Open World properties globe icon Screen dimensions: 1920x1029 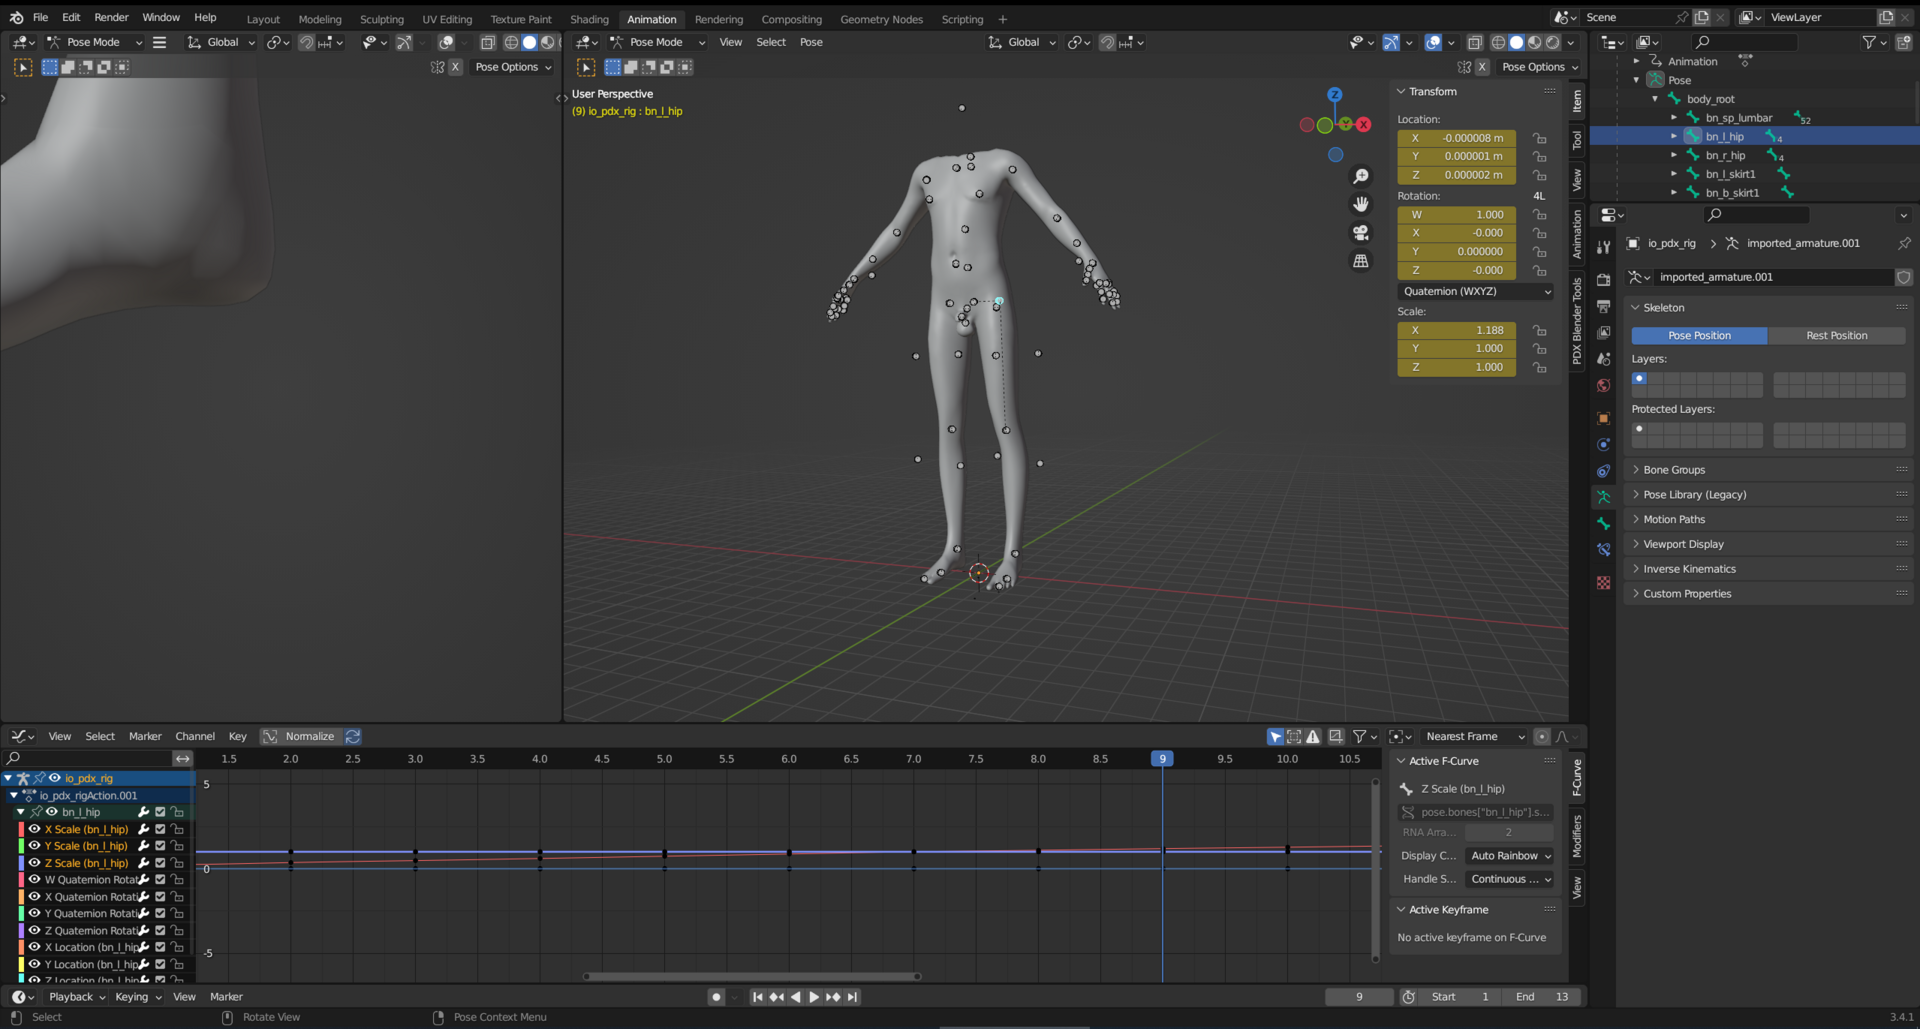(x=1604, y=385)
